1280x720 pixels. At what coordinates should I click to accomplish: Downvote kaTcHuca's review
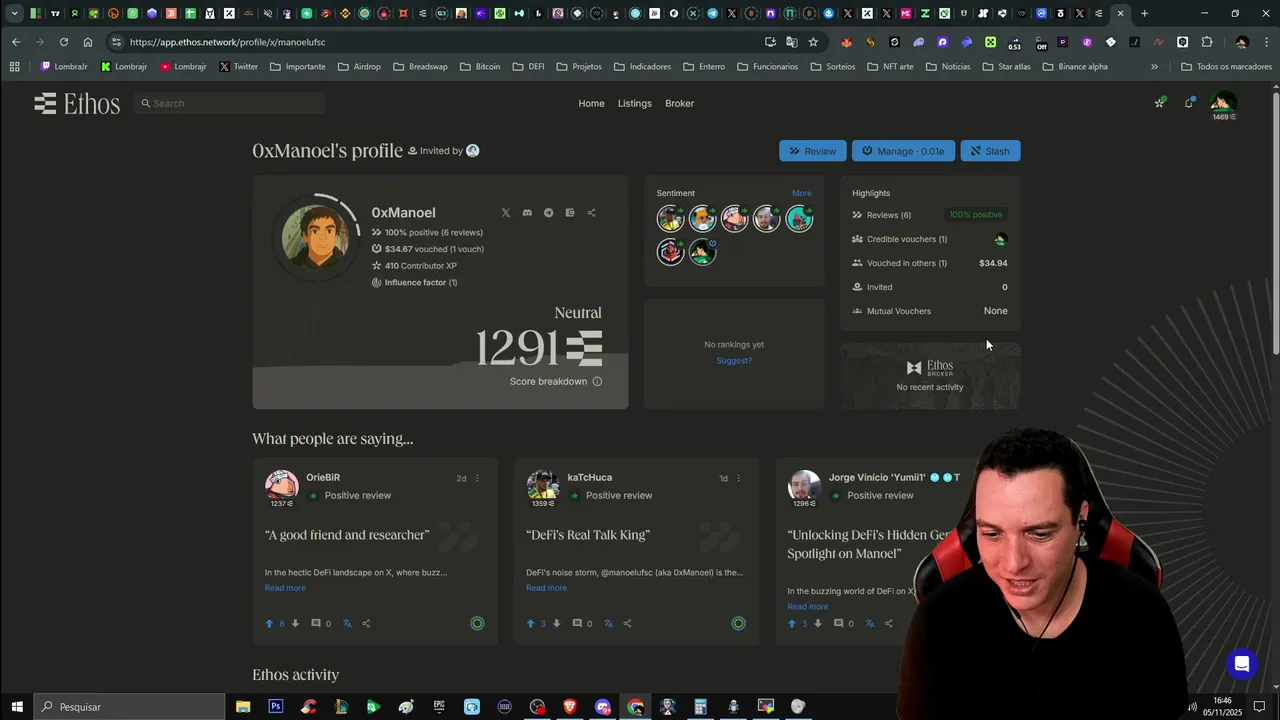555,624
